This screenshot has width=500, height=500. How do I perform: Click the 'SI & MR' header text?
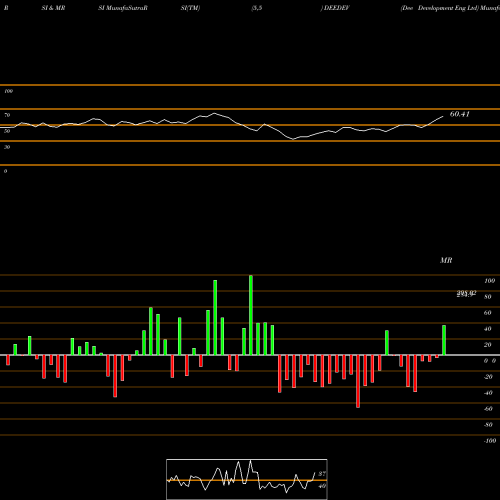click(53, 8)
